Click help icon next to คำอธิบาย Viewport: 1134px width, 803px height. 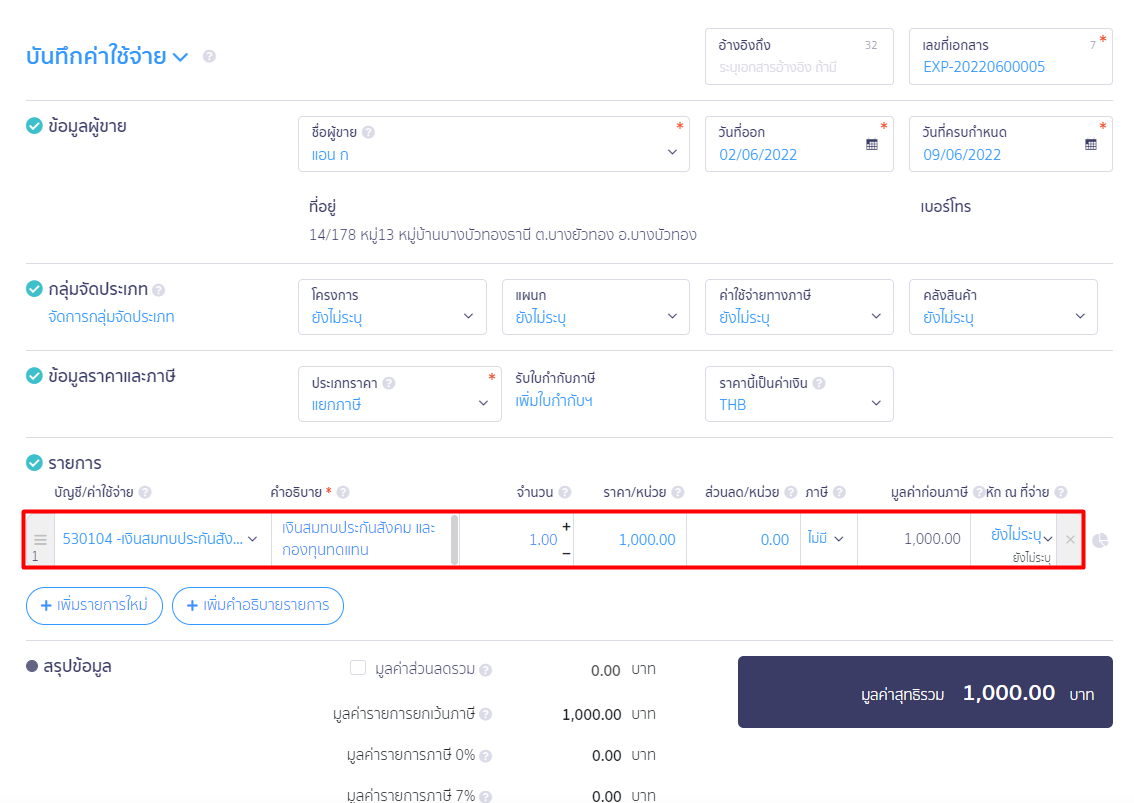pos(343,493)
